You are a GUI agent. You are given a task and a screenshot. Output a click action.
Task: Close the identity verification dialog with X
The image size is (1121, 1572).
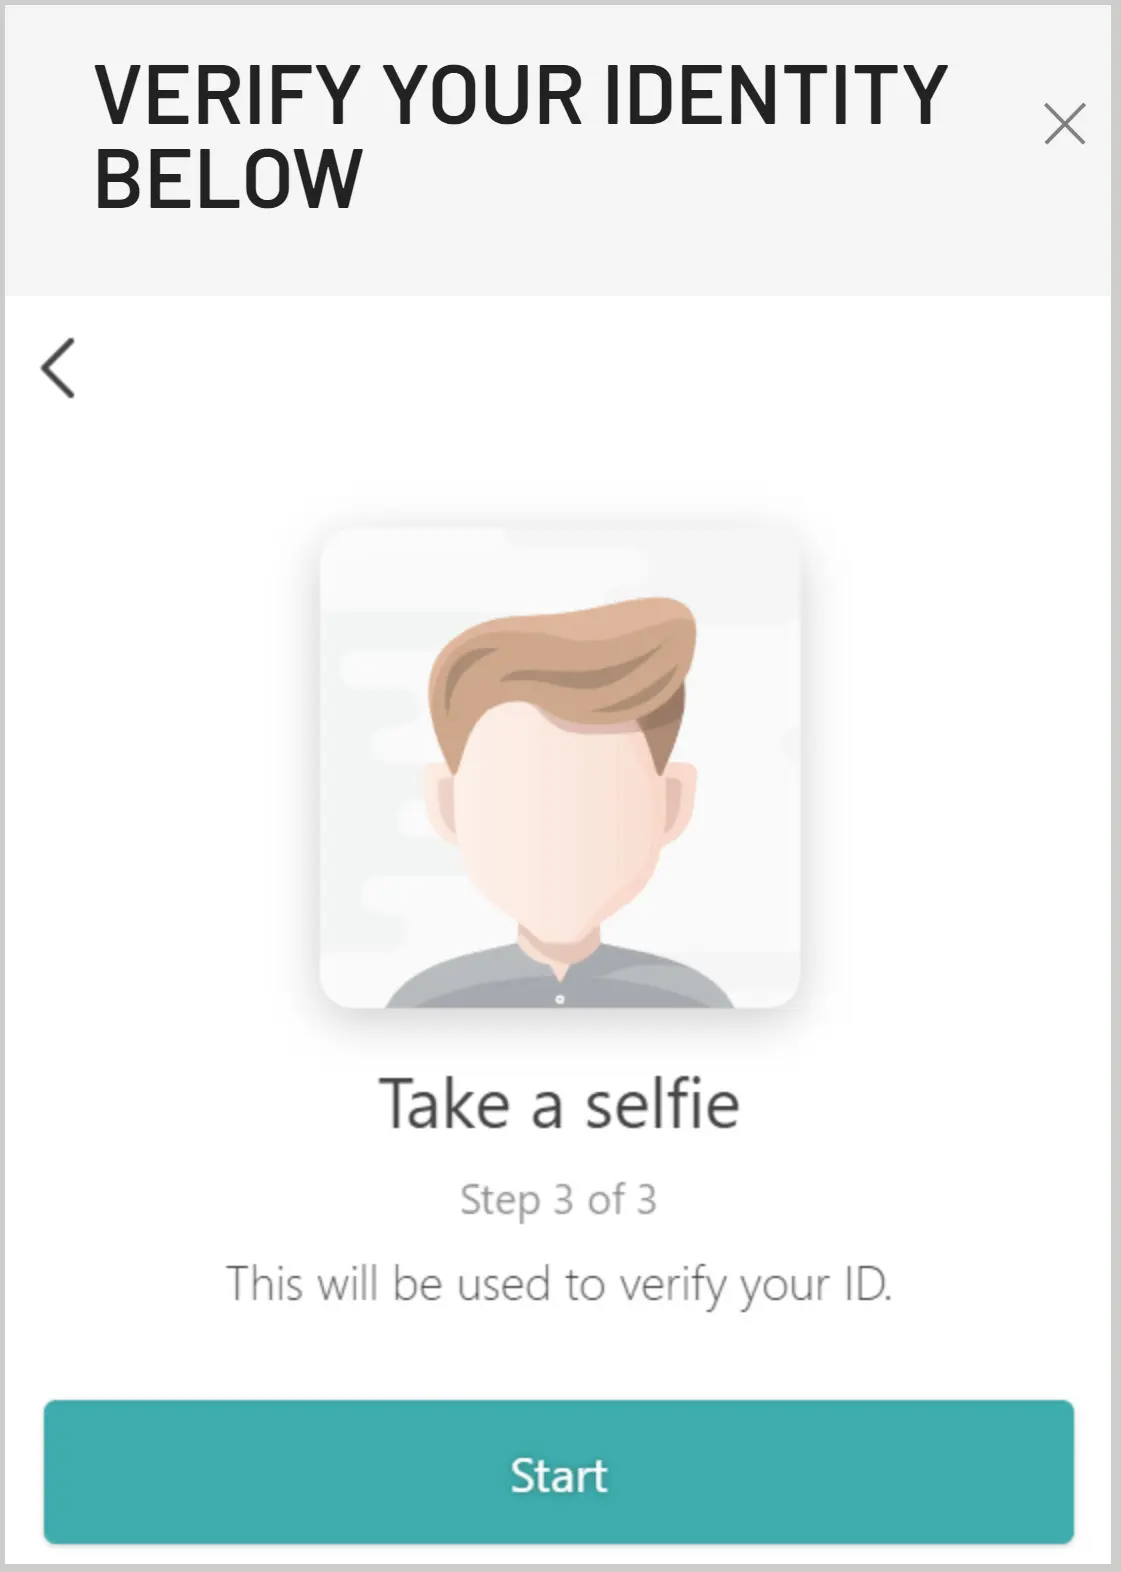(x=1064, y=124)
